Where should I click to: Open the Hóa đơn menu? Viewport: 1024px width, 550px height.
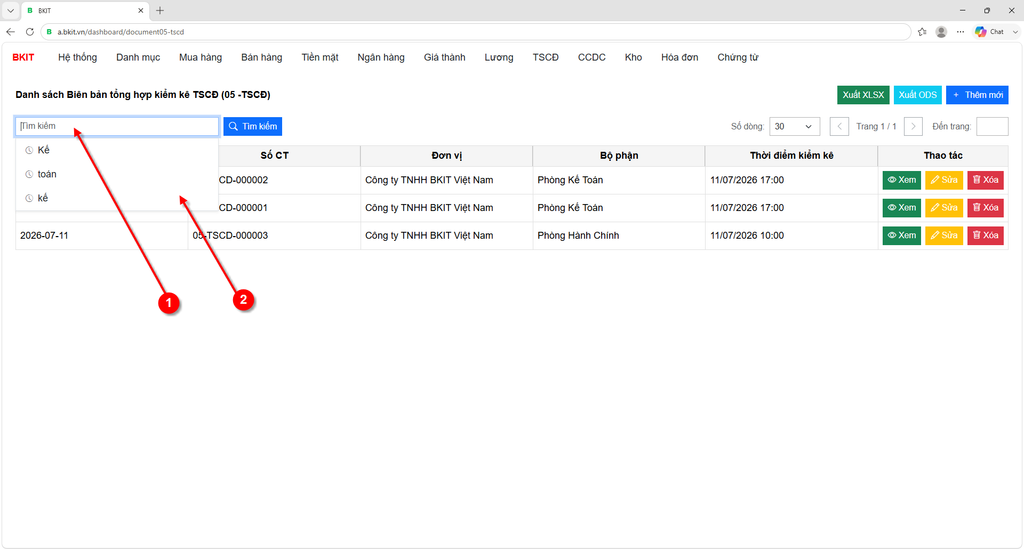[679, 57]
